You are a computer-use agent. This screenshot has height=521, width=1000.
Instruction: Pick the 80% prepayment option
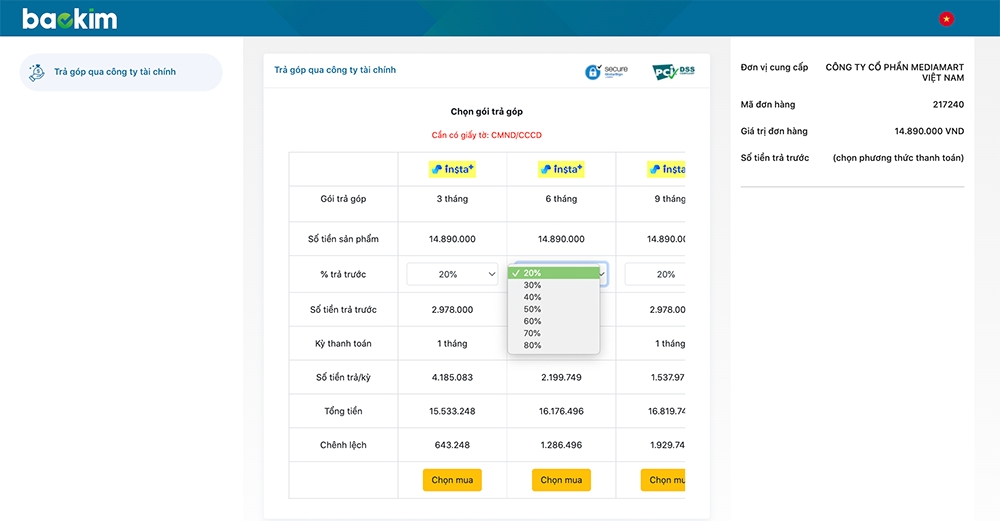pyautogui.click(x=533, y=345)
